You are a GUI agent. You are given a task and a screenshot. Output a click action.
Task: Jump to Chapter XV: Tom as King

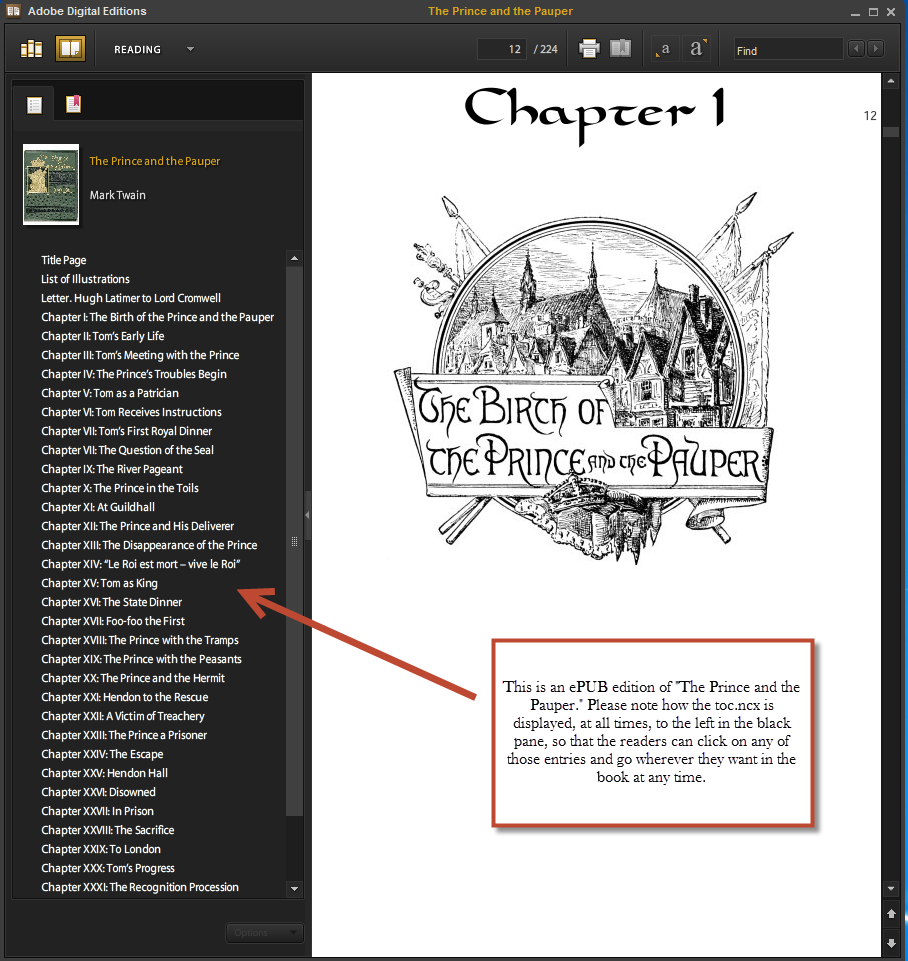[99, 583]
